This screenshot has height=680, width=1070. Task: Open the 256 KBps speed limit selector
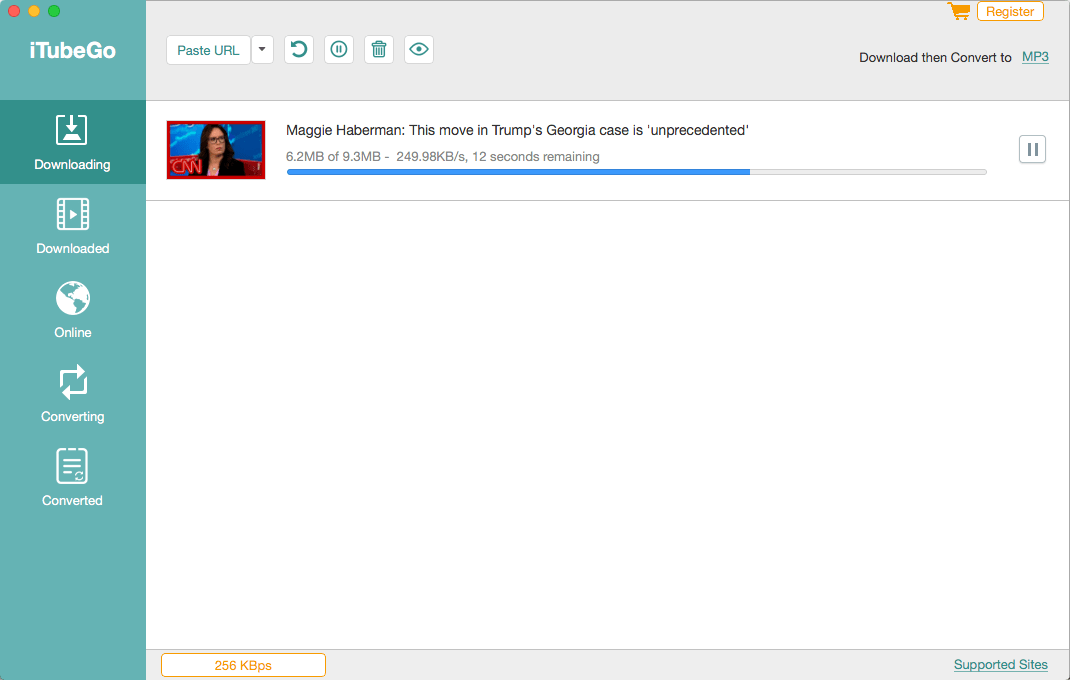tap(243, 665)
